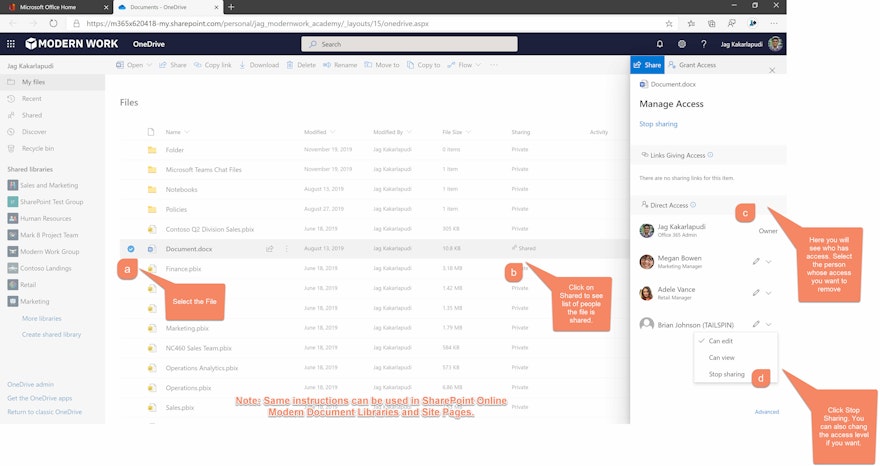Click the More libraries link
The width and height of the screenshot is (880, 466).
click(42, 318)
